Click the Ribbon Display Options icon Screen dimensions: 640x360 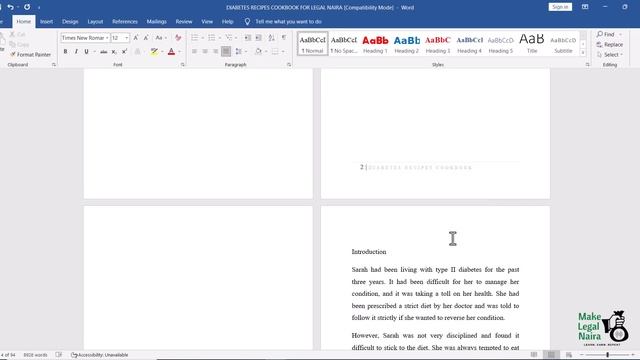tap(585, 7)
